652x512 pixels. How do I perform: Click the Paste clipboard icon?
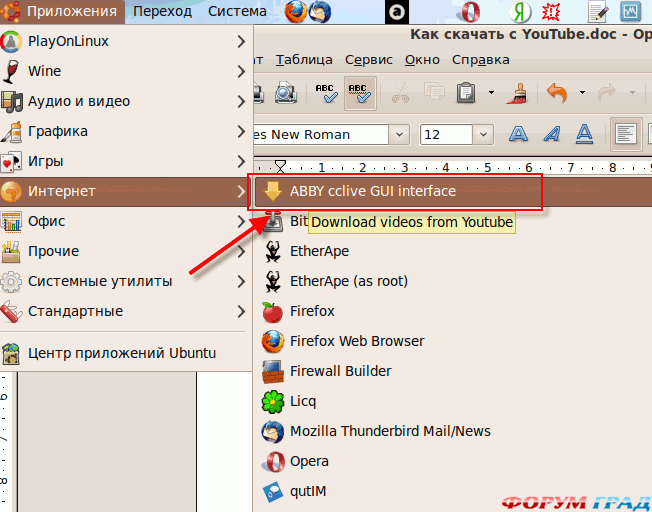click(466, 92)
